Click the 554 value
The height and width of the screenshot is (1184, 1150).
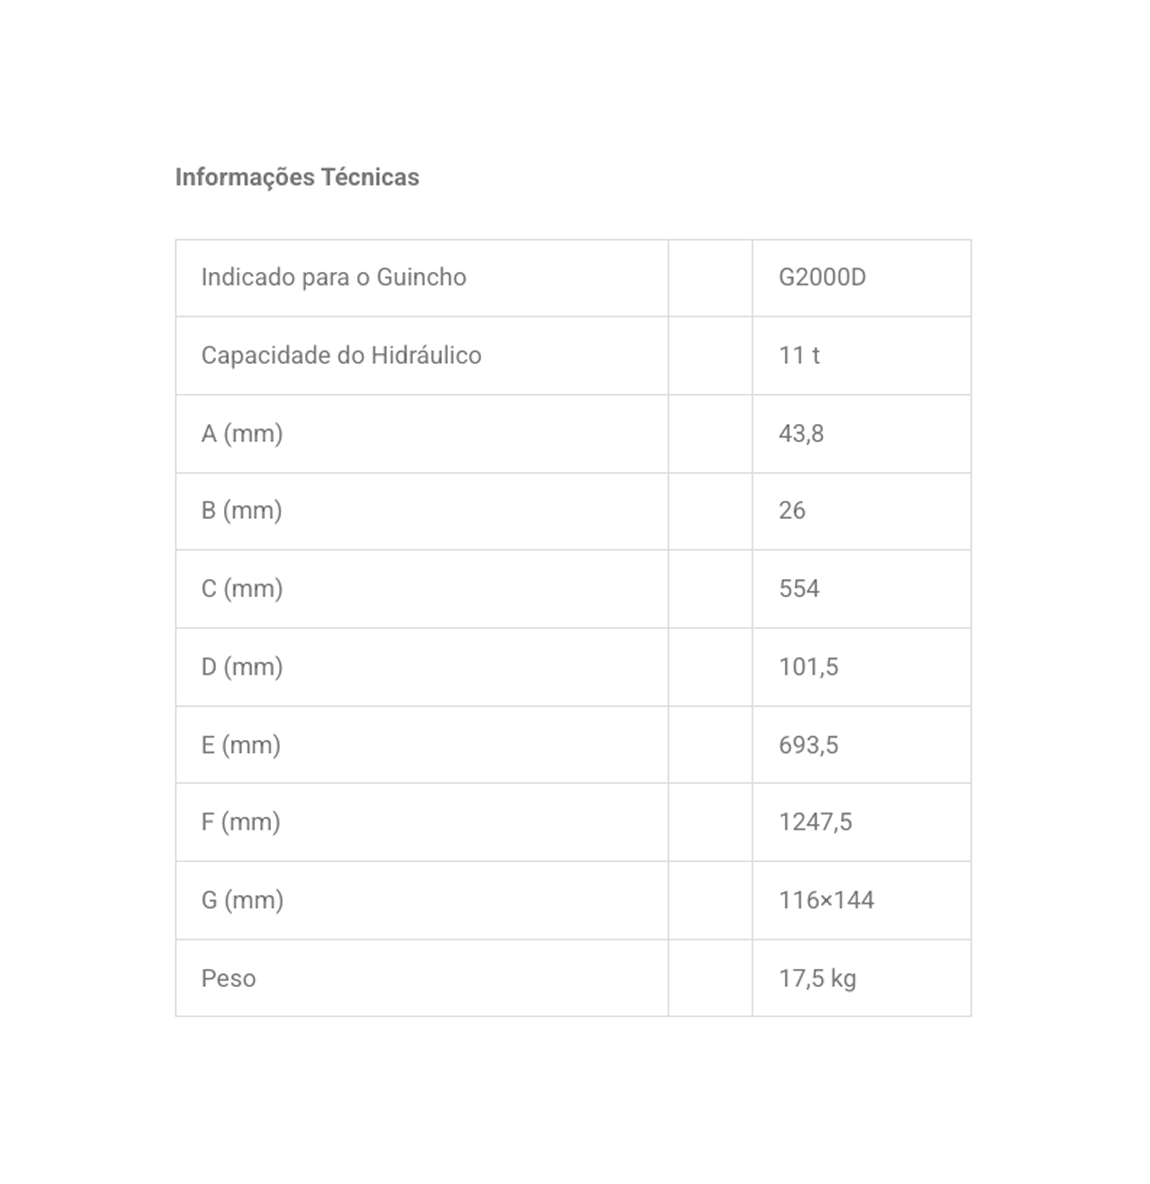[799, 588]
